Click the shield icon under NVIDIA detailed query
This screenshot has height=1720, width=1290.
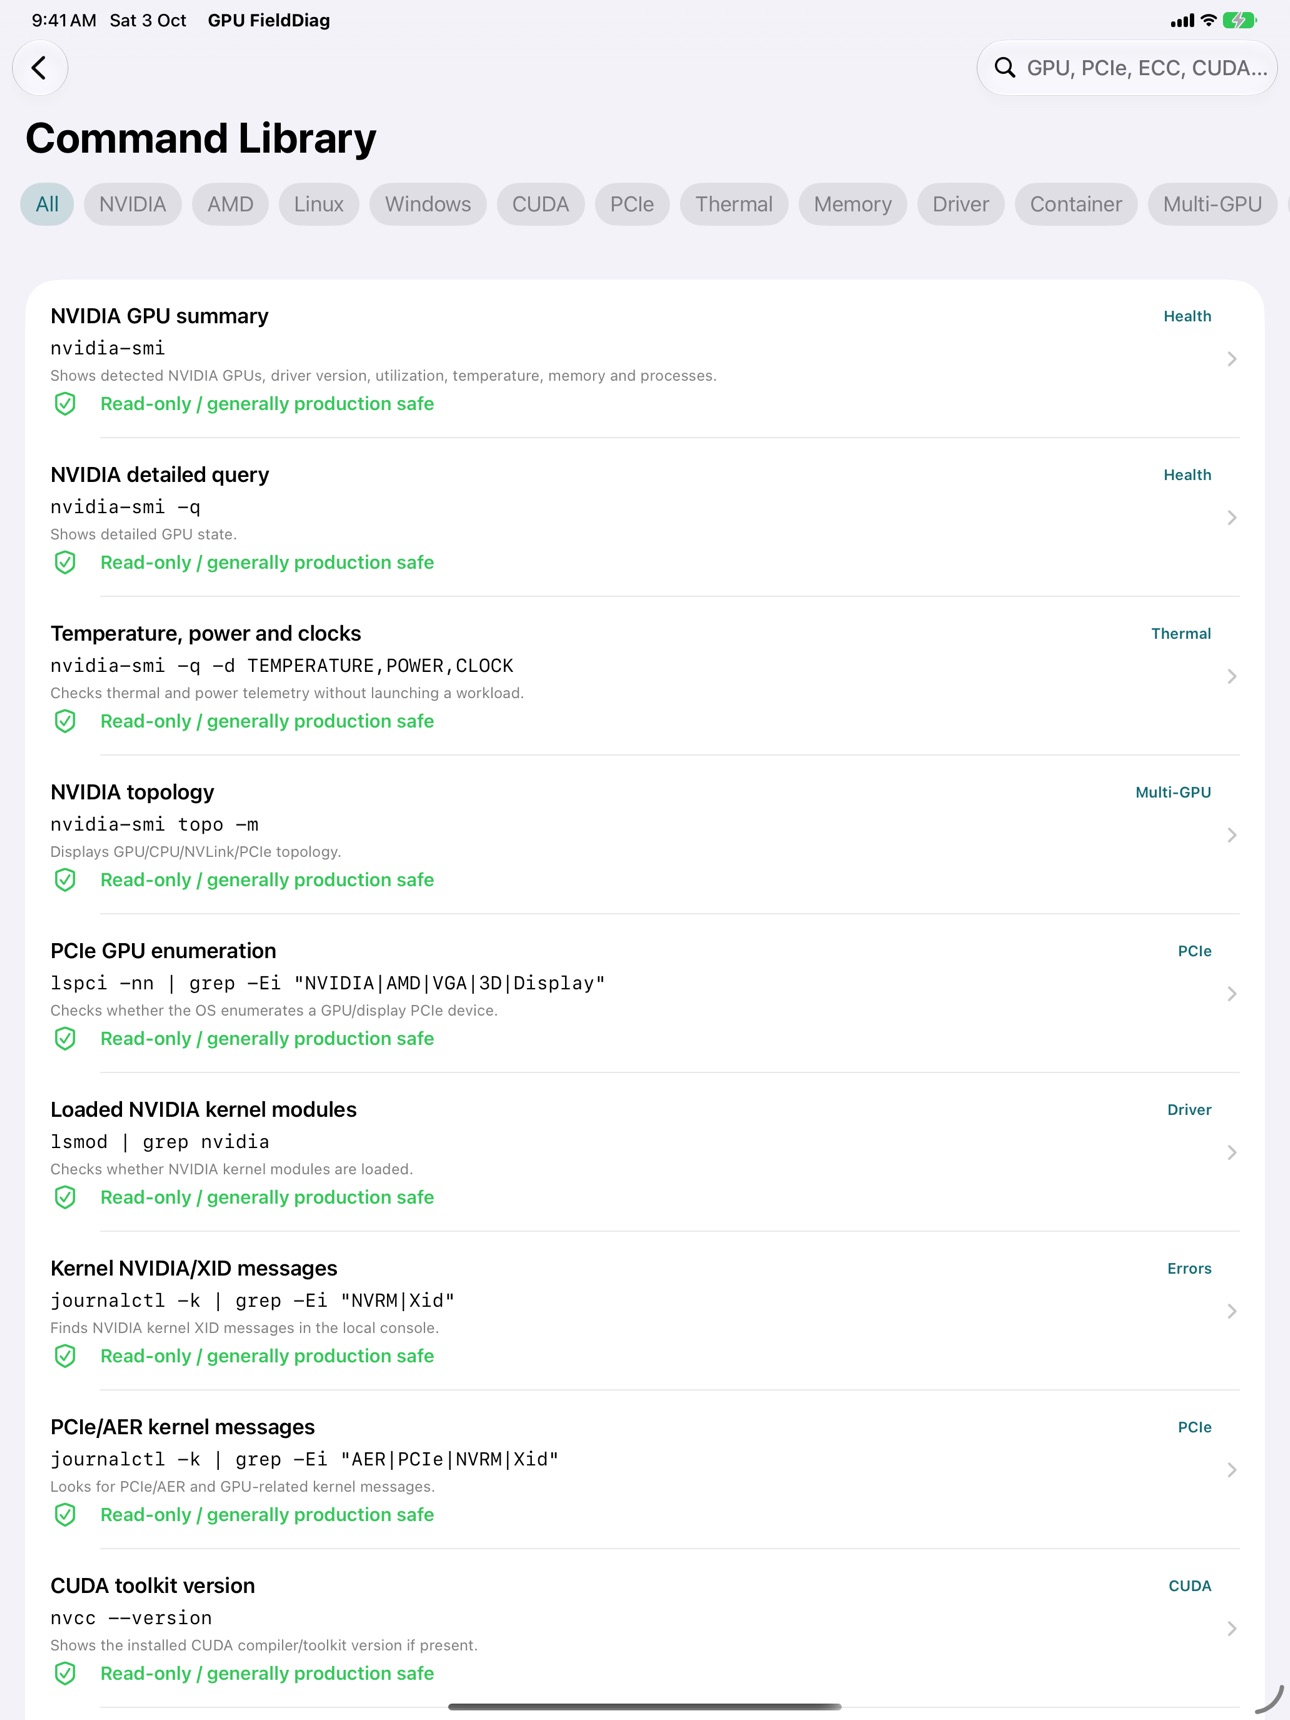65,563
